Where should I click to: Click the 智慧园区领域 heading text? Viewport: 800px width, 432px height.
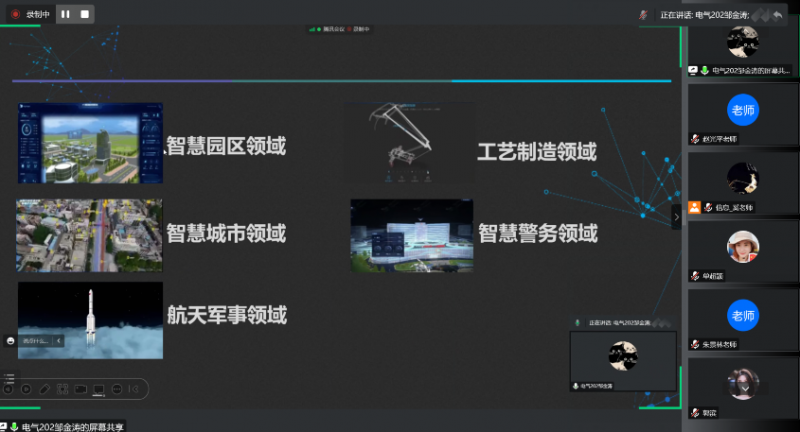226,146
